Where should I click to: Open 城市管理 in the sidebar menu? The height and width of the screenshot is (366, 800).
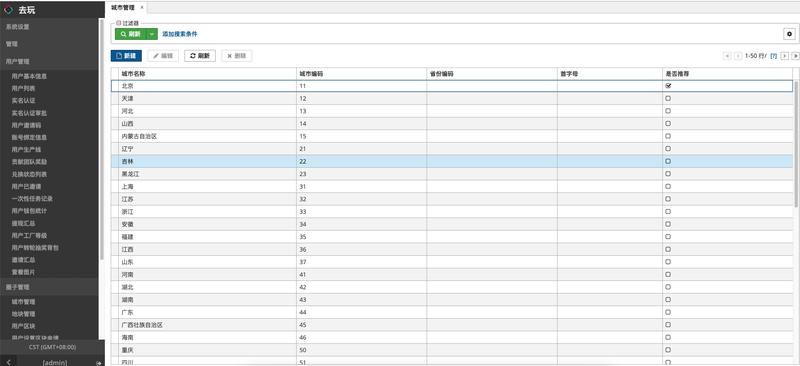pyautogui.click(x=23, y=302)
